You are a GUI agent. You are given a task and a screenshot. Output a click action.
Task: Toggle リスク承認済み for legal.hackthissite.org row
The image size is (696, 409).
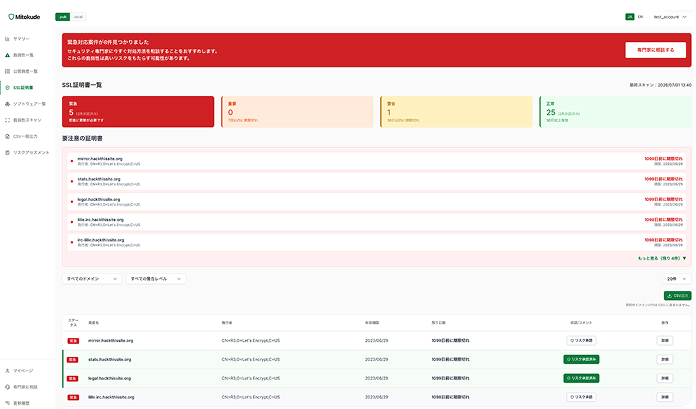(581, 378)
